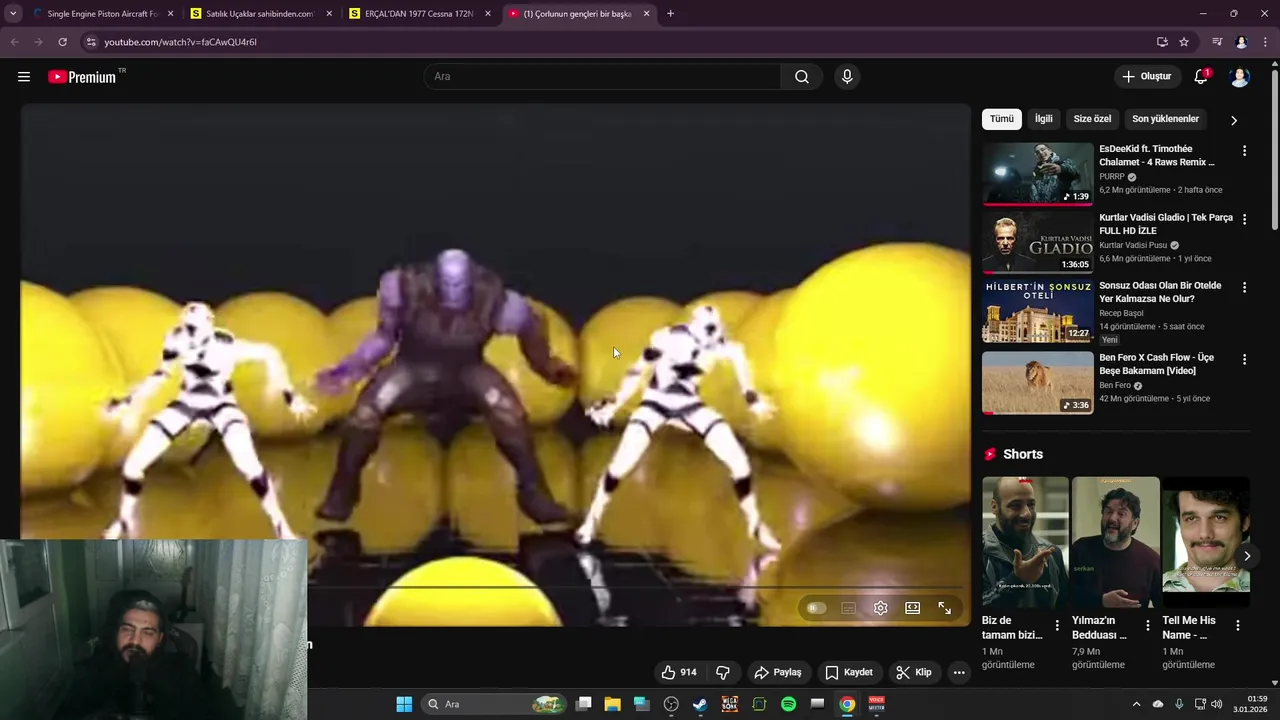Open Chrome install/cast icon in address bar
Image resolution: width=1280 pixels, height=720 pixels.
point(1162,42)
